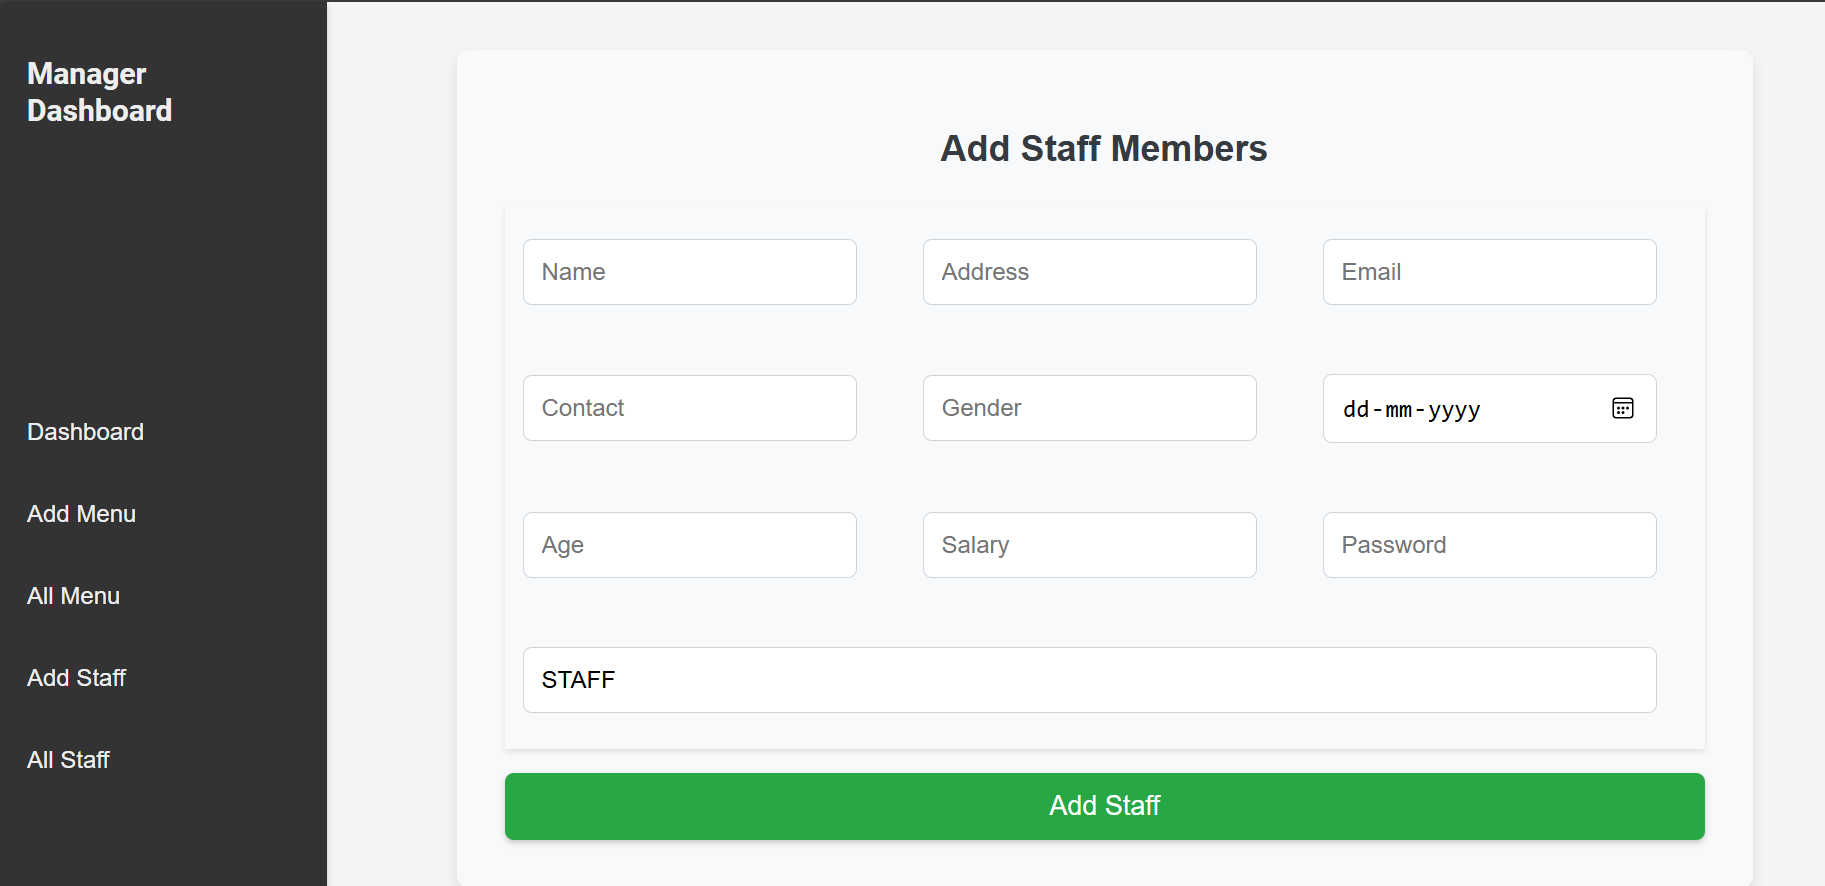Navigate to All Staff in sidebar

[69, 760]
